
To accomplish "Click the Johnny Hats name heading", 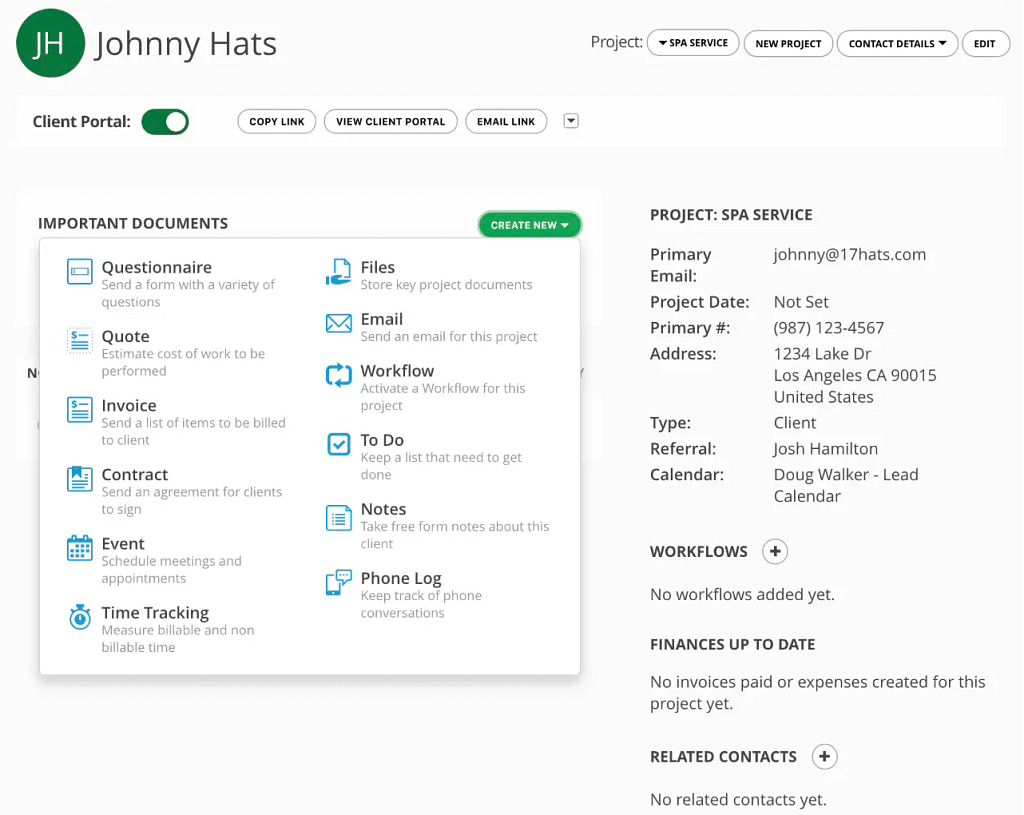I will (185, 44).
